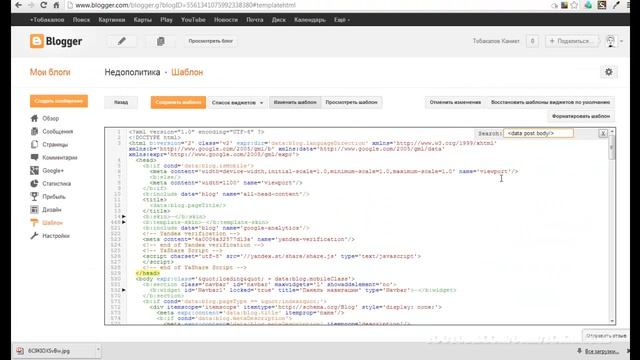This screenshot has width=640, height=360.
Task: Click the Создать сообщение button
Action: click(59, 101)
